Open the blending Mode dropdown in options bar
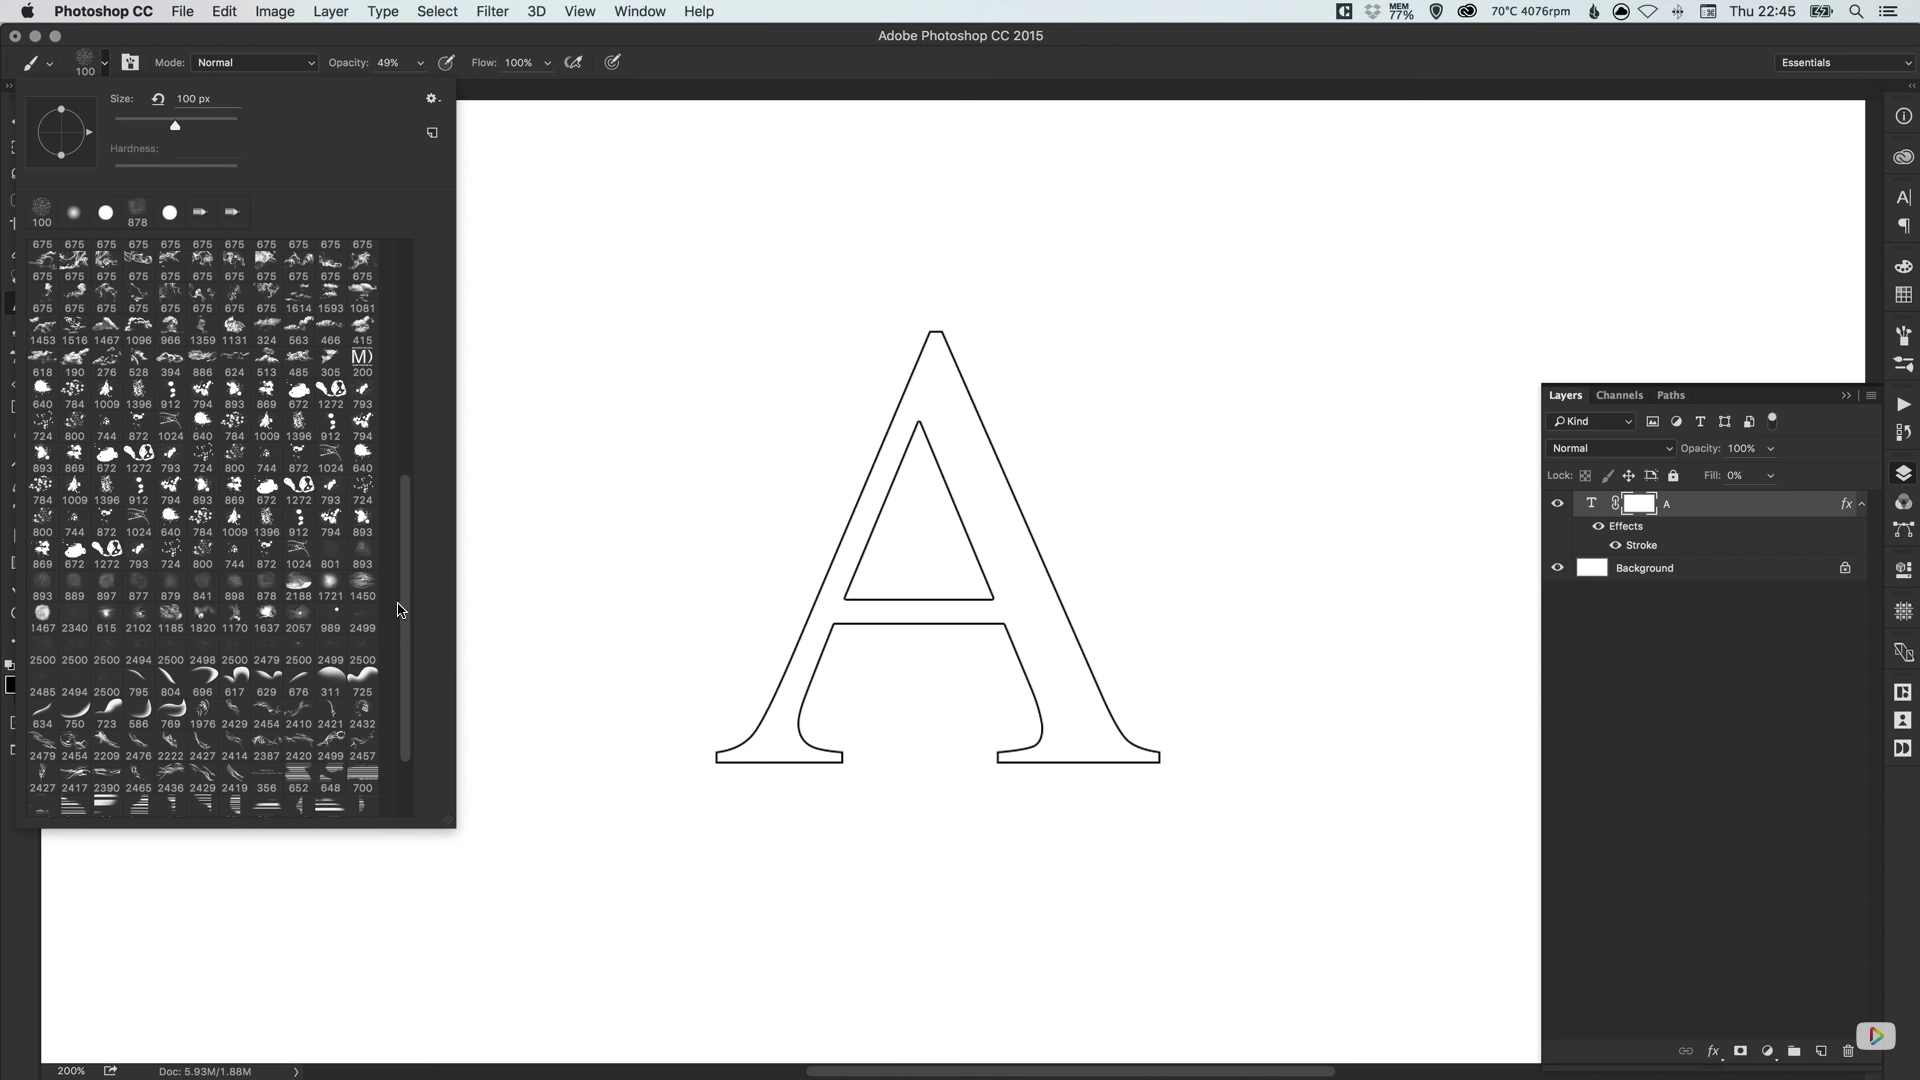Image resolution: width=1920 pixels, height=1080 pixels. pos(254,62)
